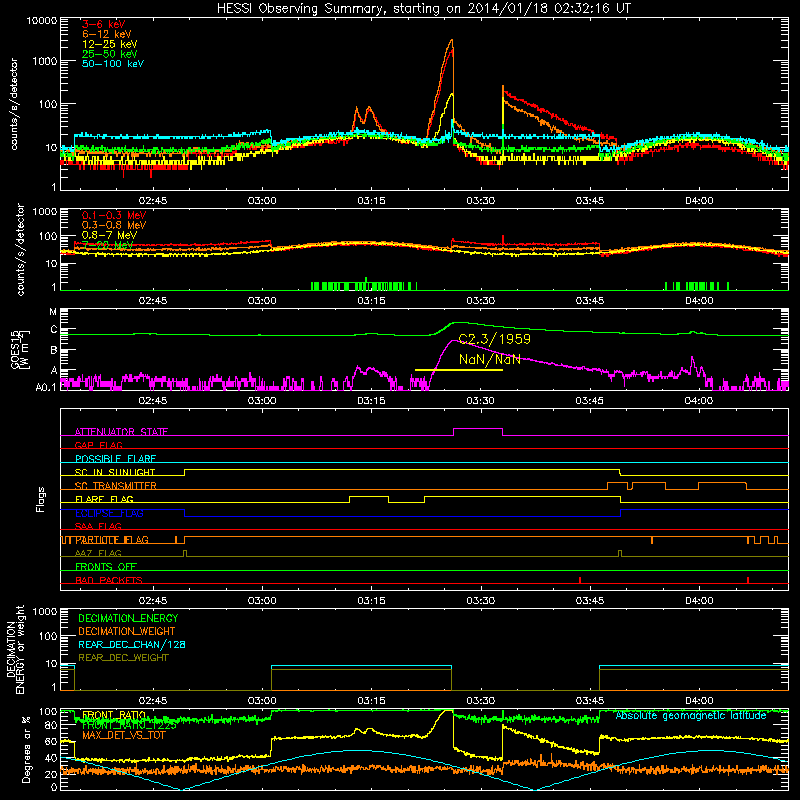Click the 04:00 time label below flags panel
This screenshot has width=800, height=800.
[x=699, y=601]
